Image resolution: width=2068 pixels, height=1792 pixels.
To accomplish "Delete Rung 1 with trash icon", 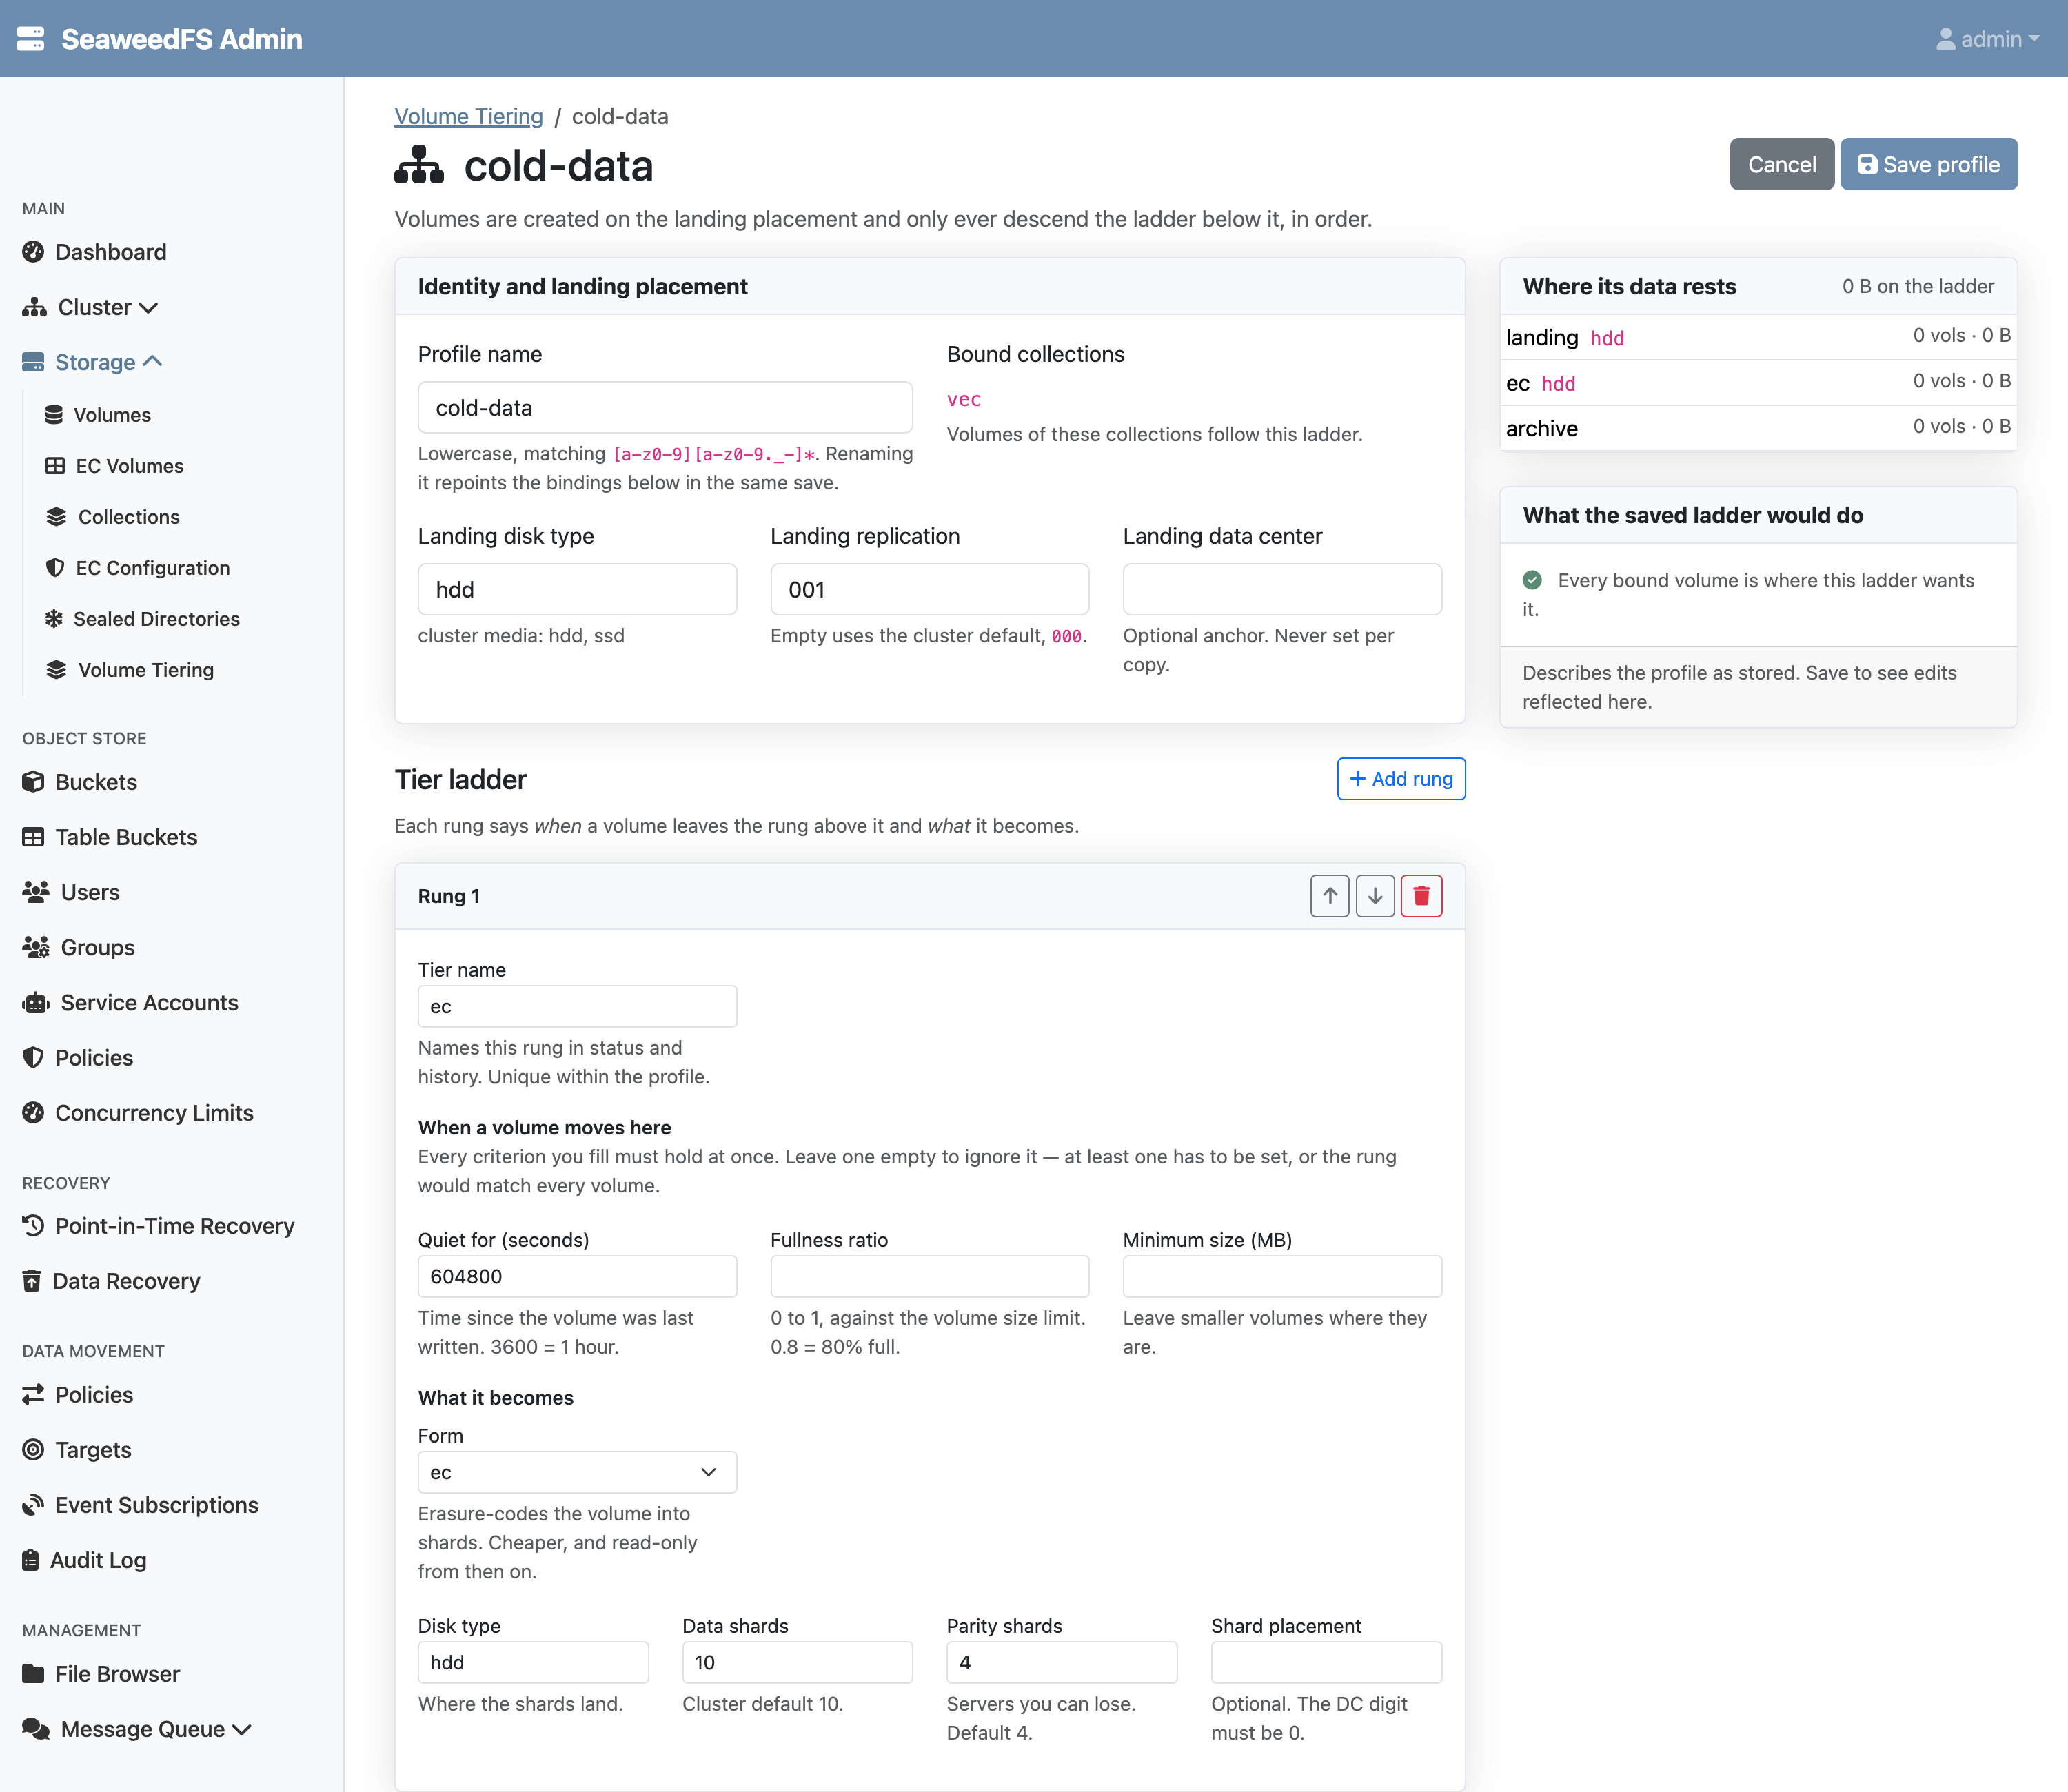I will (1421, 896).
